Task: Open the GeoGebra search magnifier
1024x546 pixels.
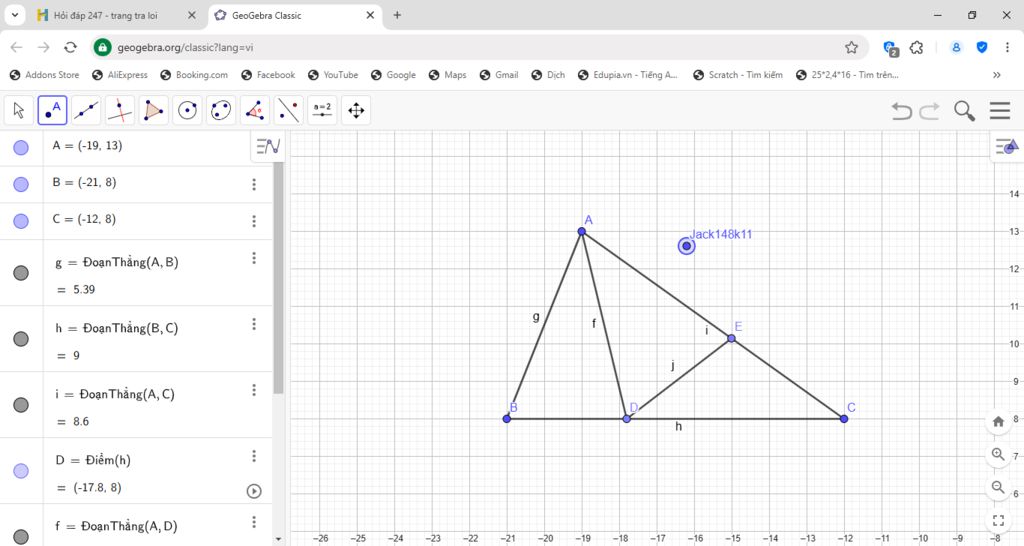Action: tap(964, 111)
